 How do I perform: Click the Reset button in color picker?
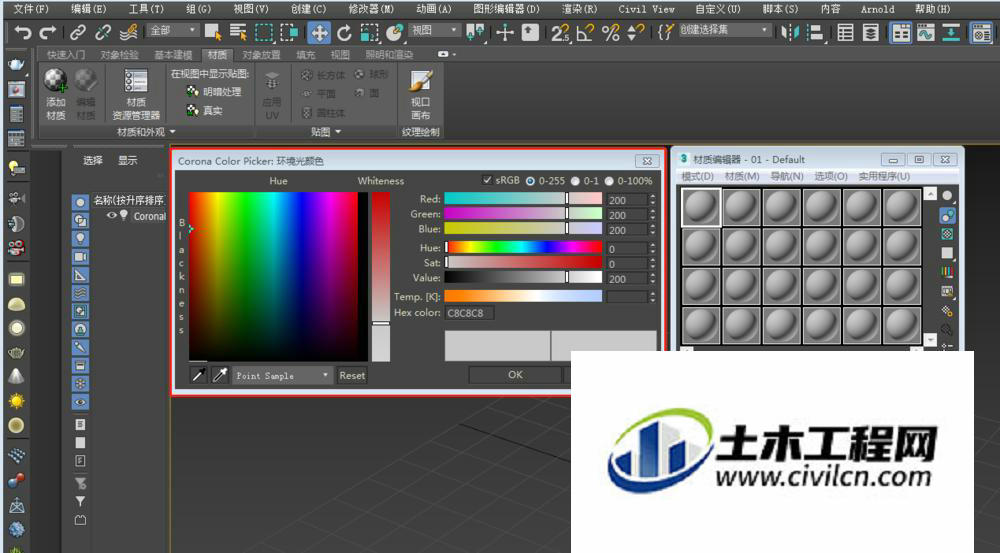(352, 376)
